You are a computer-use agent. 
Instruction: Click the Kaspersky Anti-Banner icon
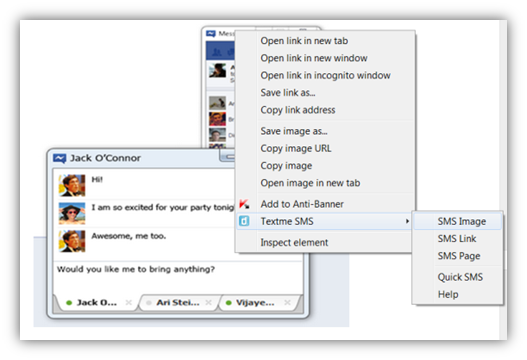pos(244,204)
